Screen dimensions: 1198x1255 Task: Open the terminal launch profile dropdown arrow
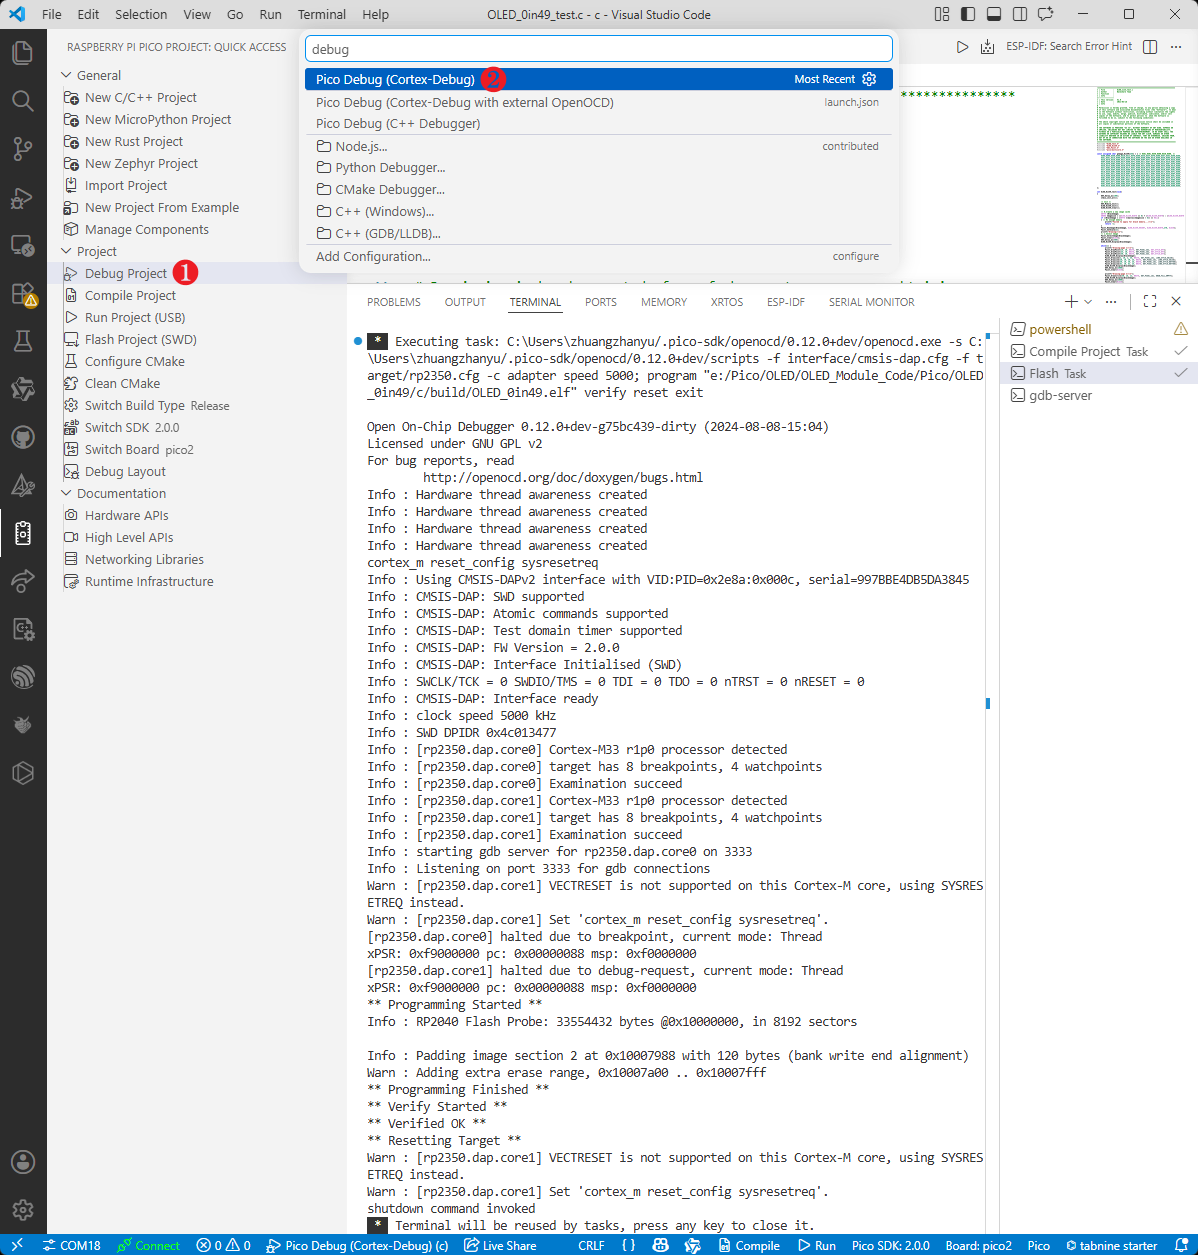click(1088, 301)
